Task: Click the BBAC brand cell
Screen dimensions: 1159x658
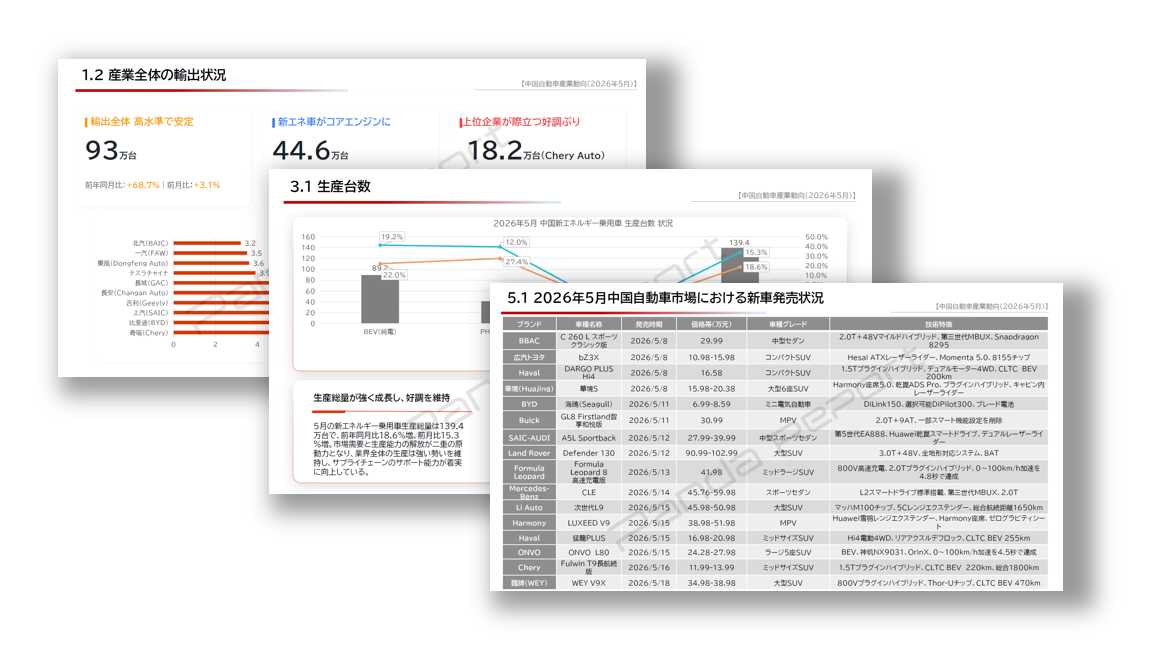Action: coord(529,341)
